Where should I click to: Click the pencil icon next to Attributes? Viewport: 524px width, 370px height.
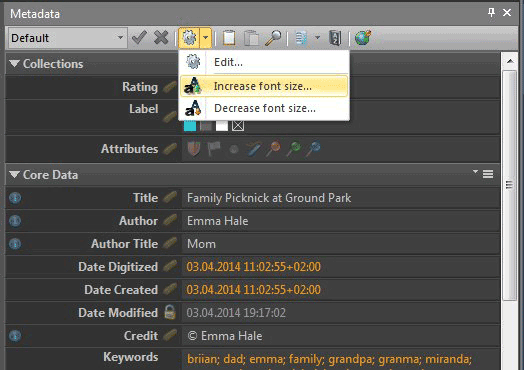(170, 149)
